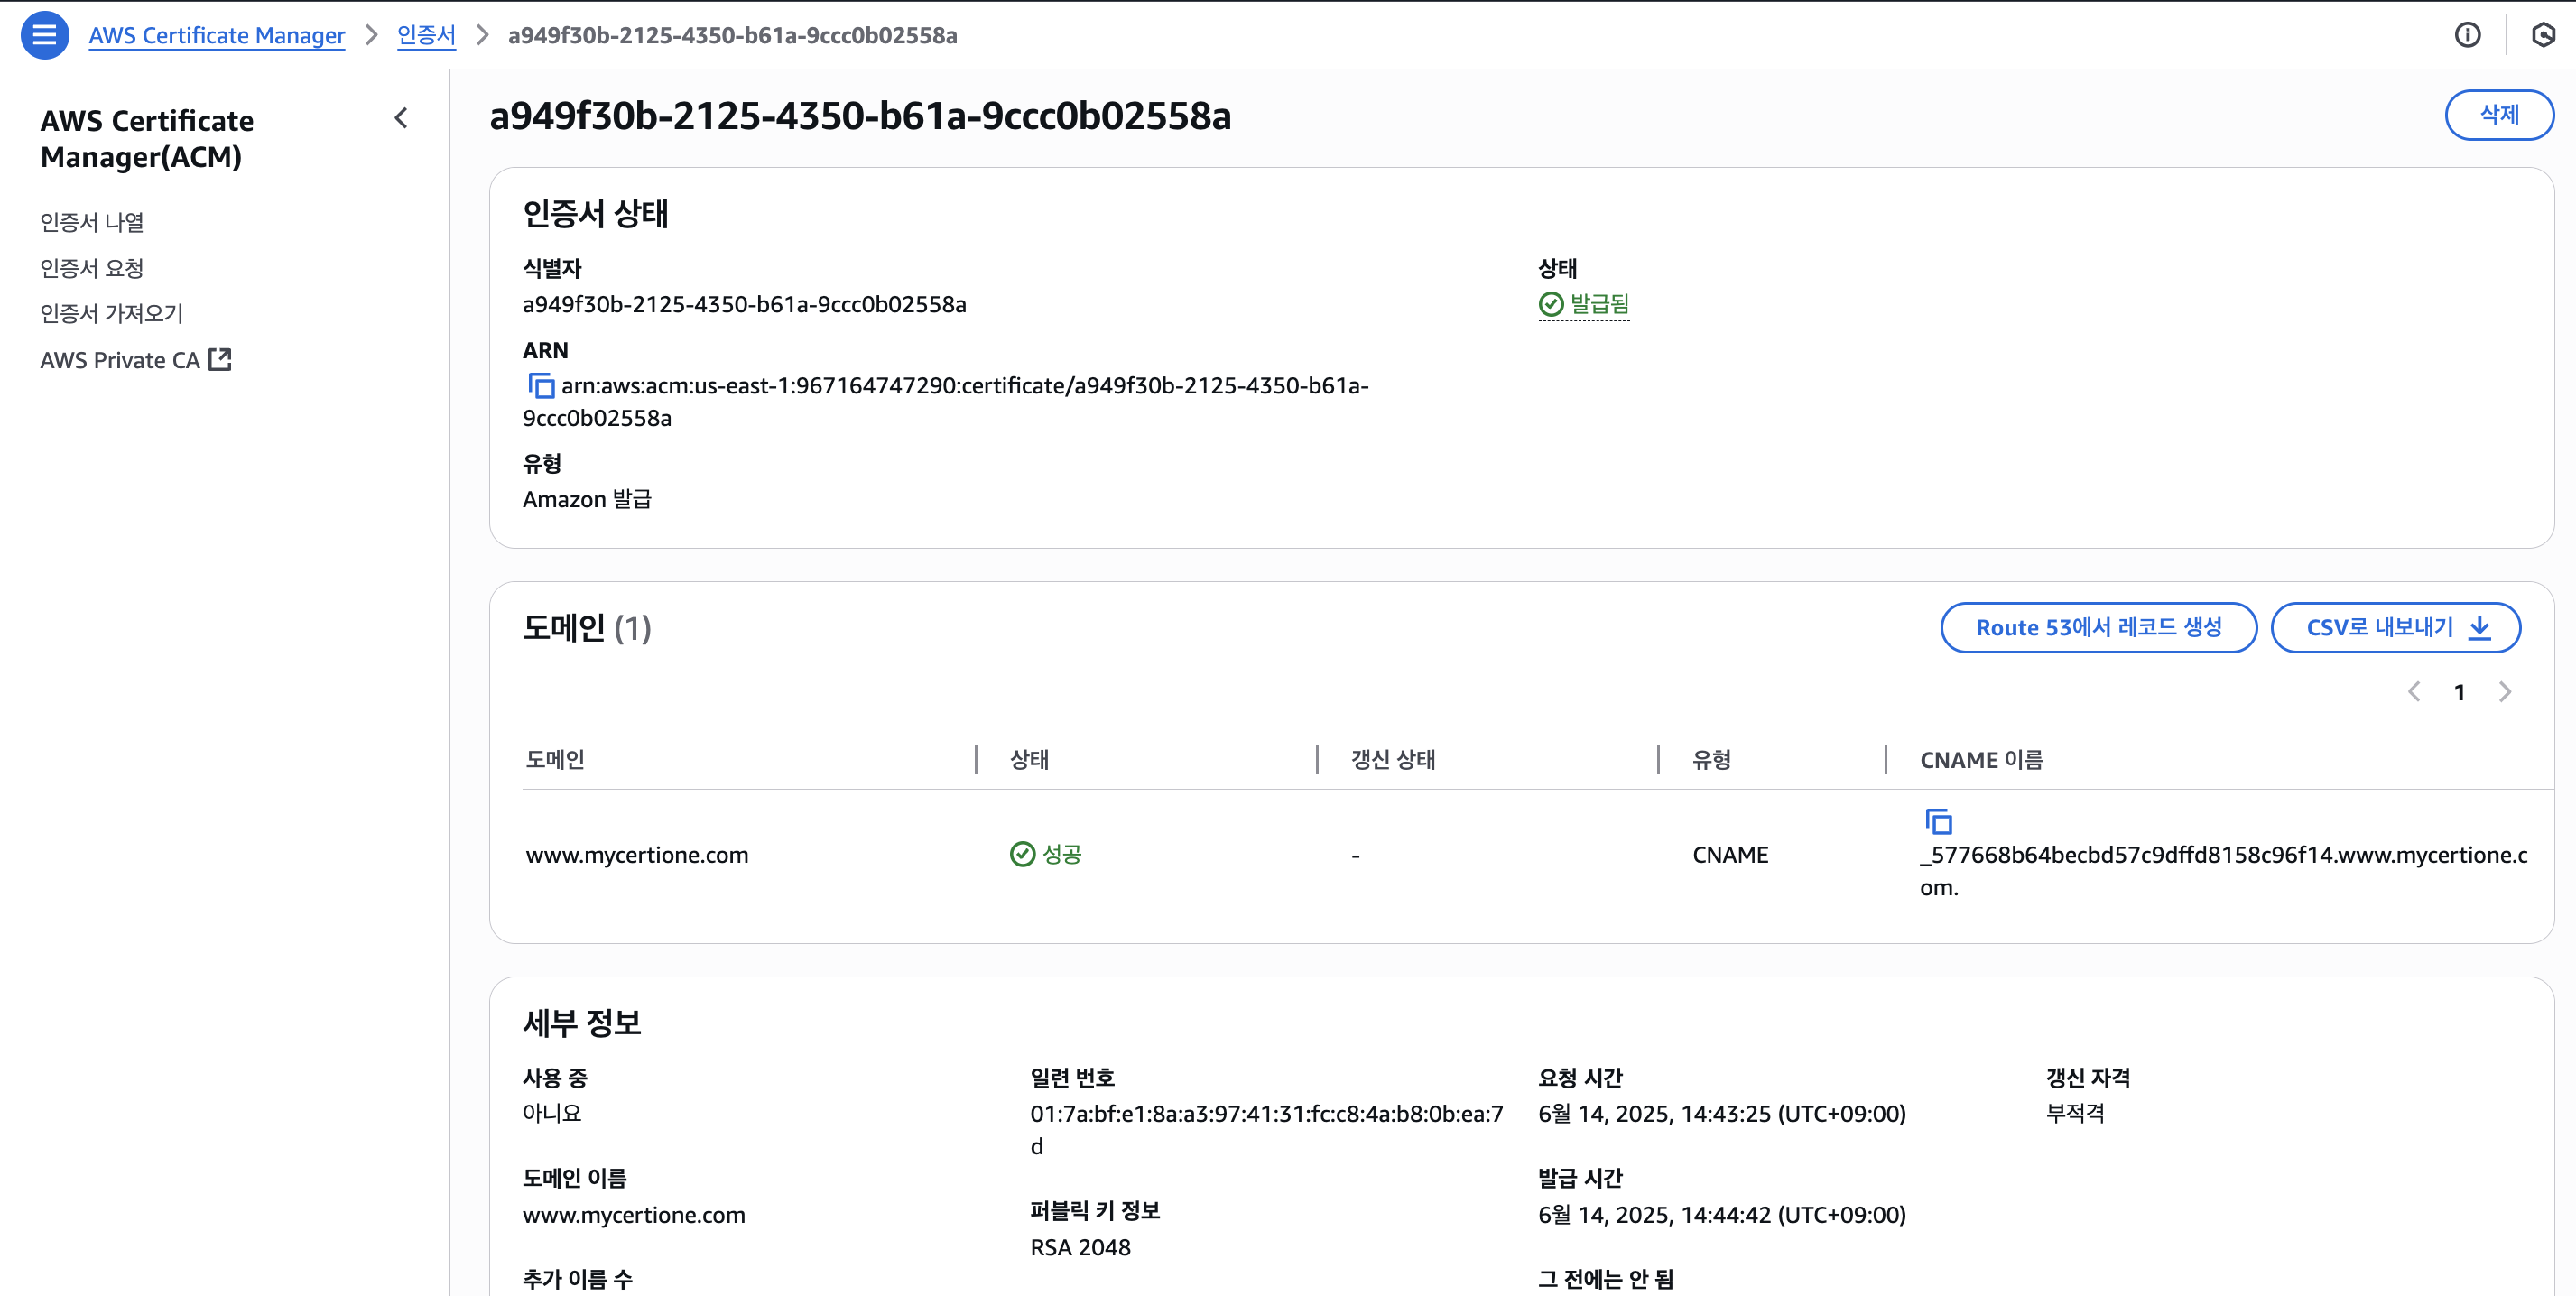
Task: Open the hamburger navigation menu icon
Action: tap(44, 35)
